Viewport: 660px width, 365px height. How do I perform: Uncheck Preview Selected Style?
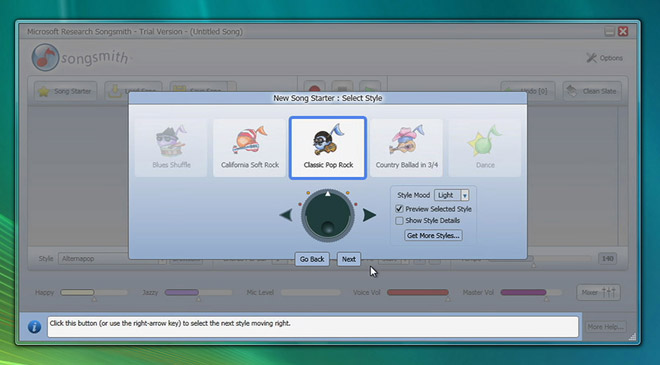click(399, 209)
